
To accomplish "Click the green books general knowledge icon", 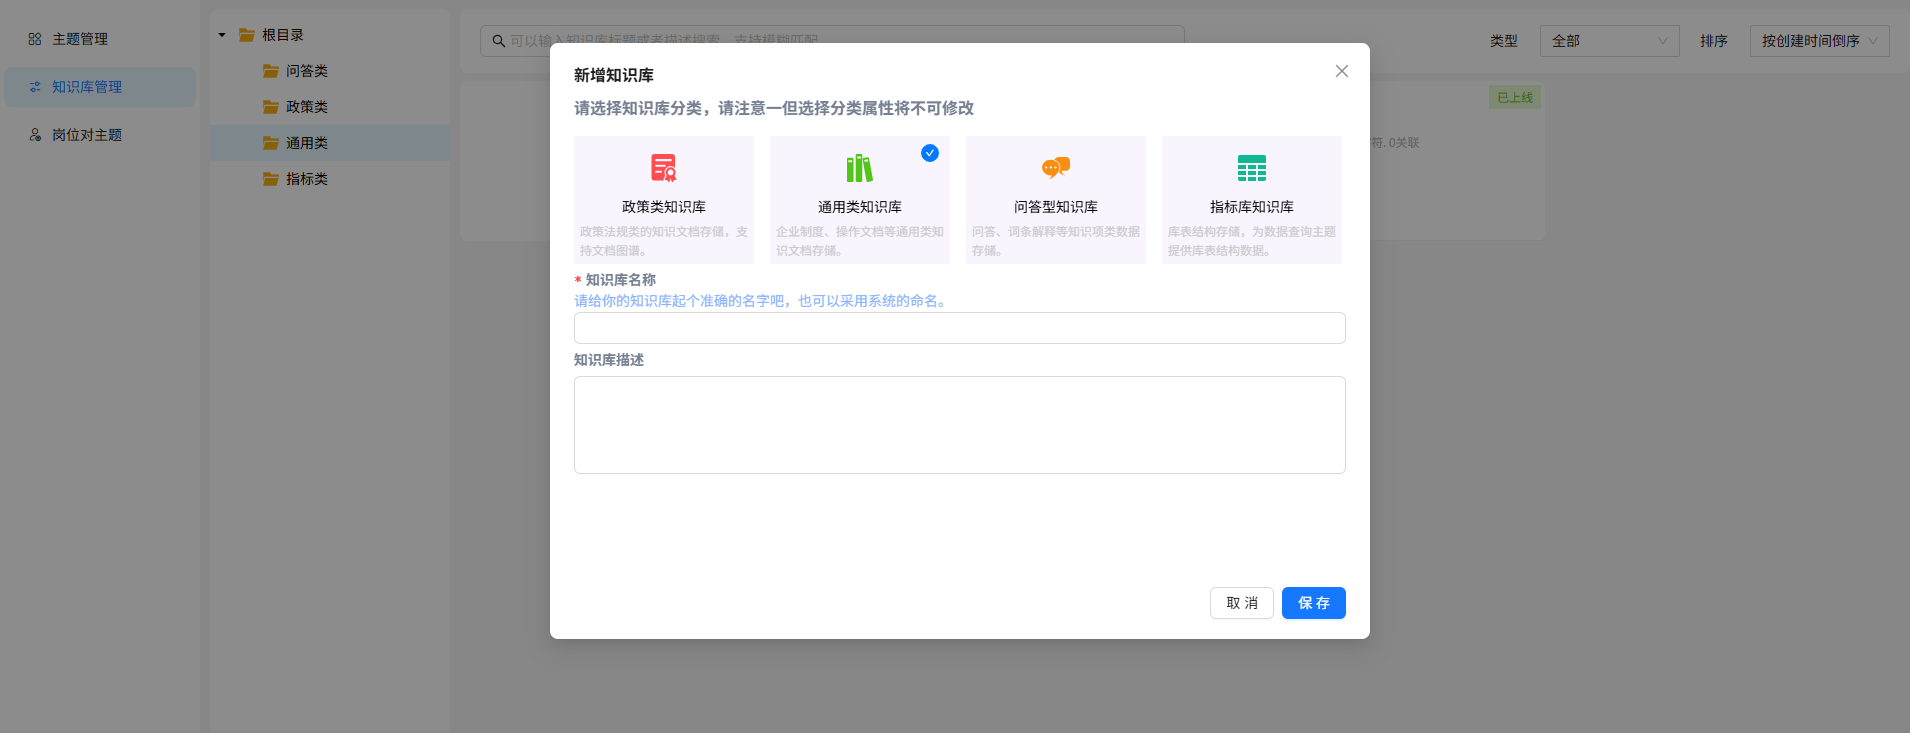I will coord(859,168).
